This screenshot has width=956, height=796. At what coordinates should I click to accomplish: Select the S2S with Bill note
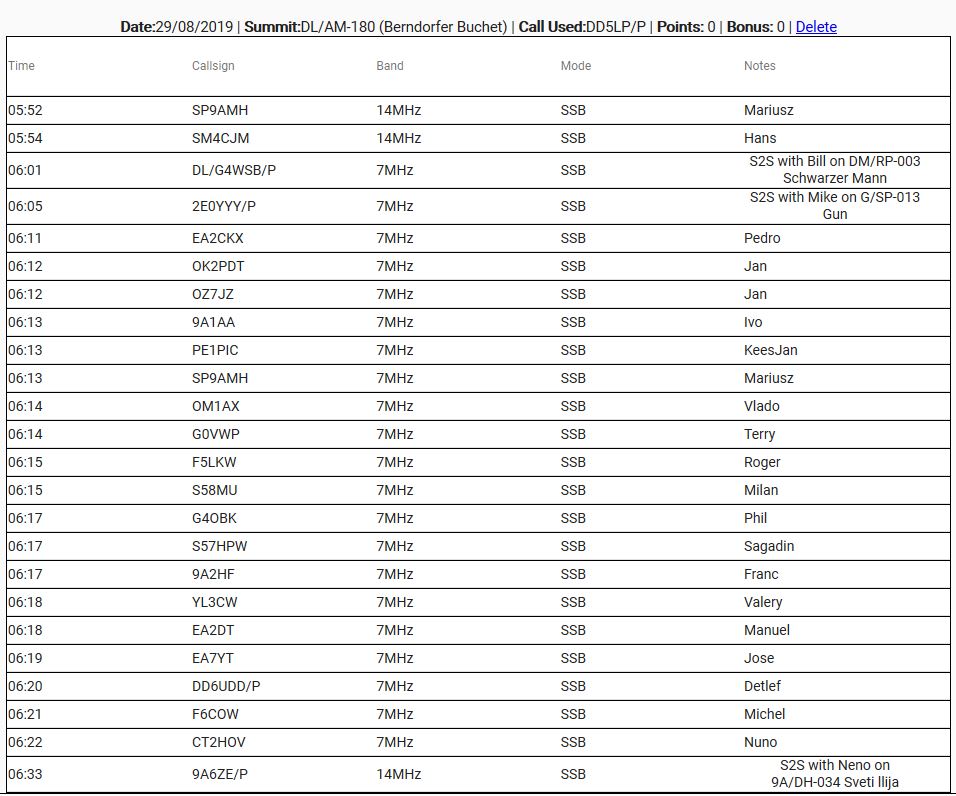(x=834, y=170)
